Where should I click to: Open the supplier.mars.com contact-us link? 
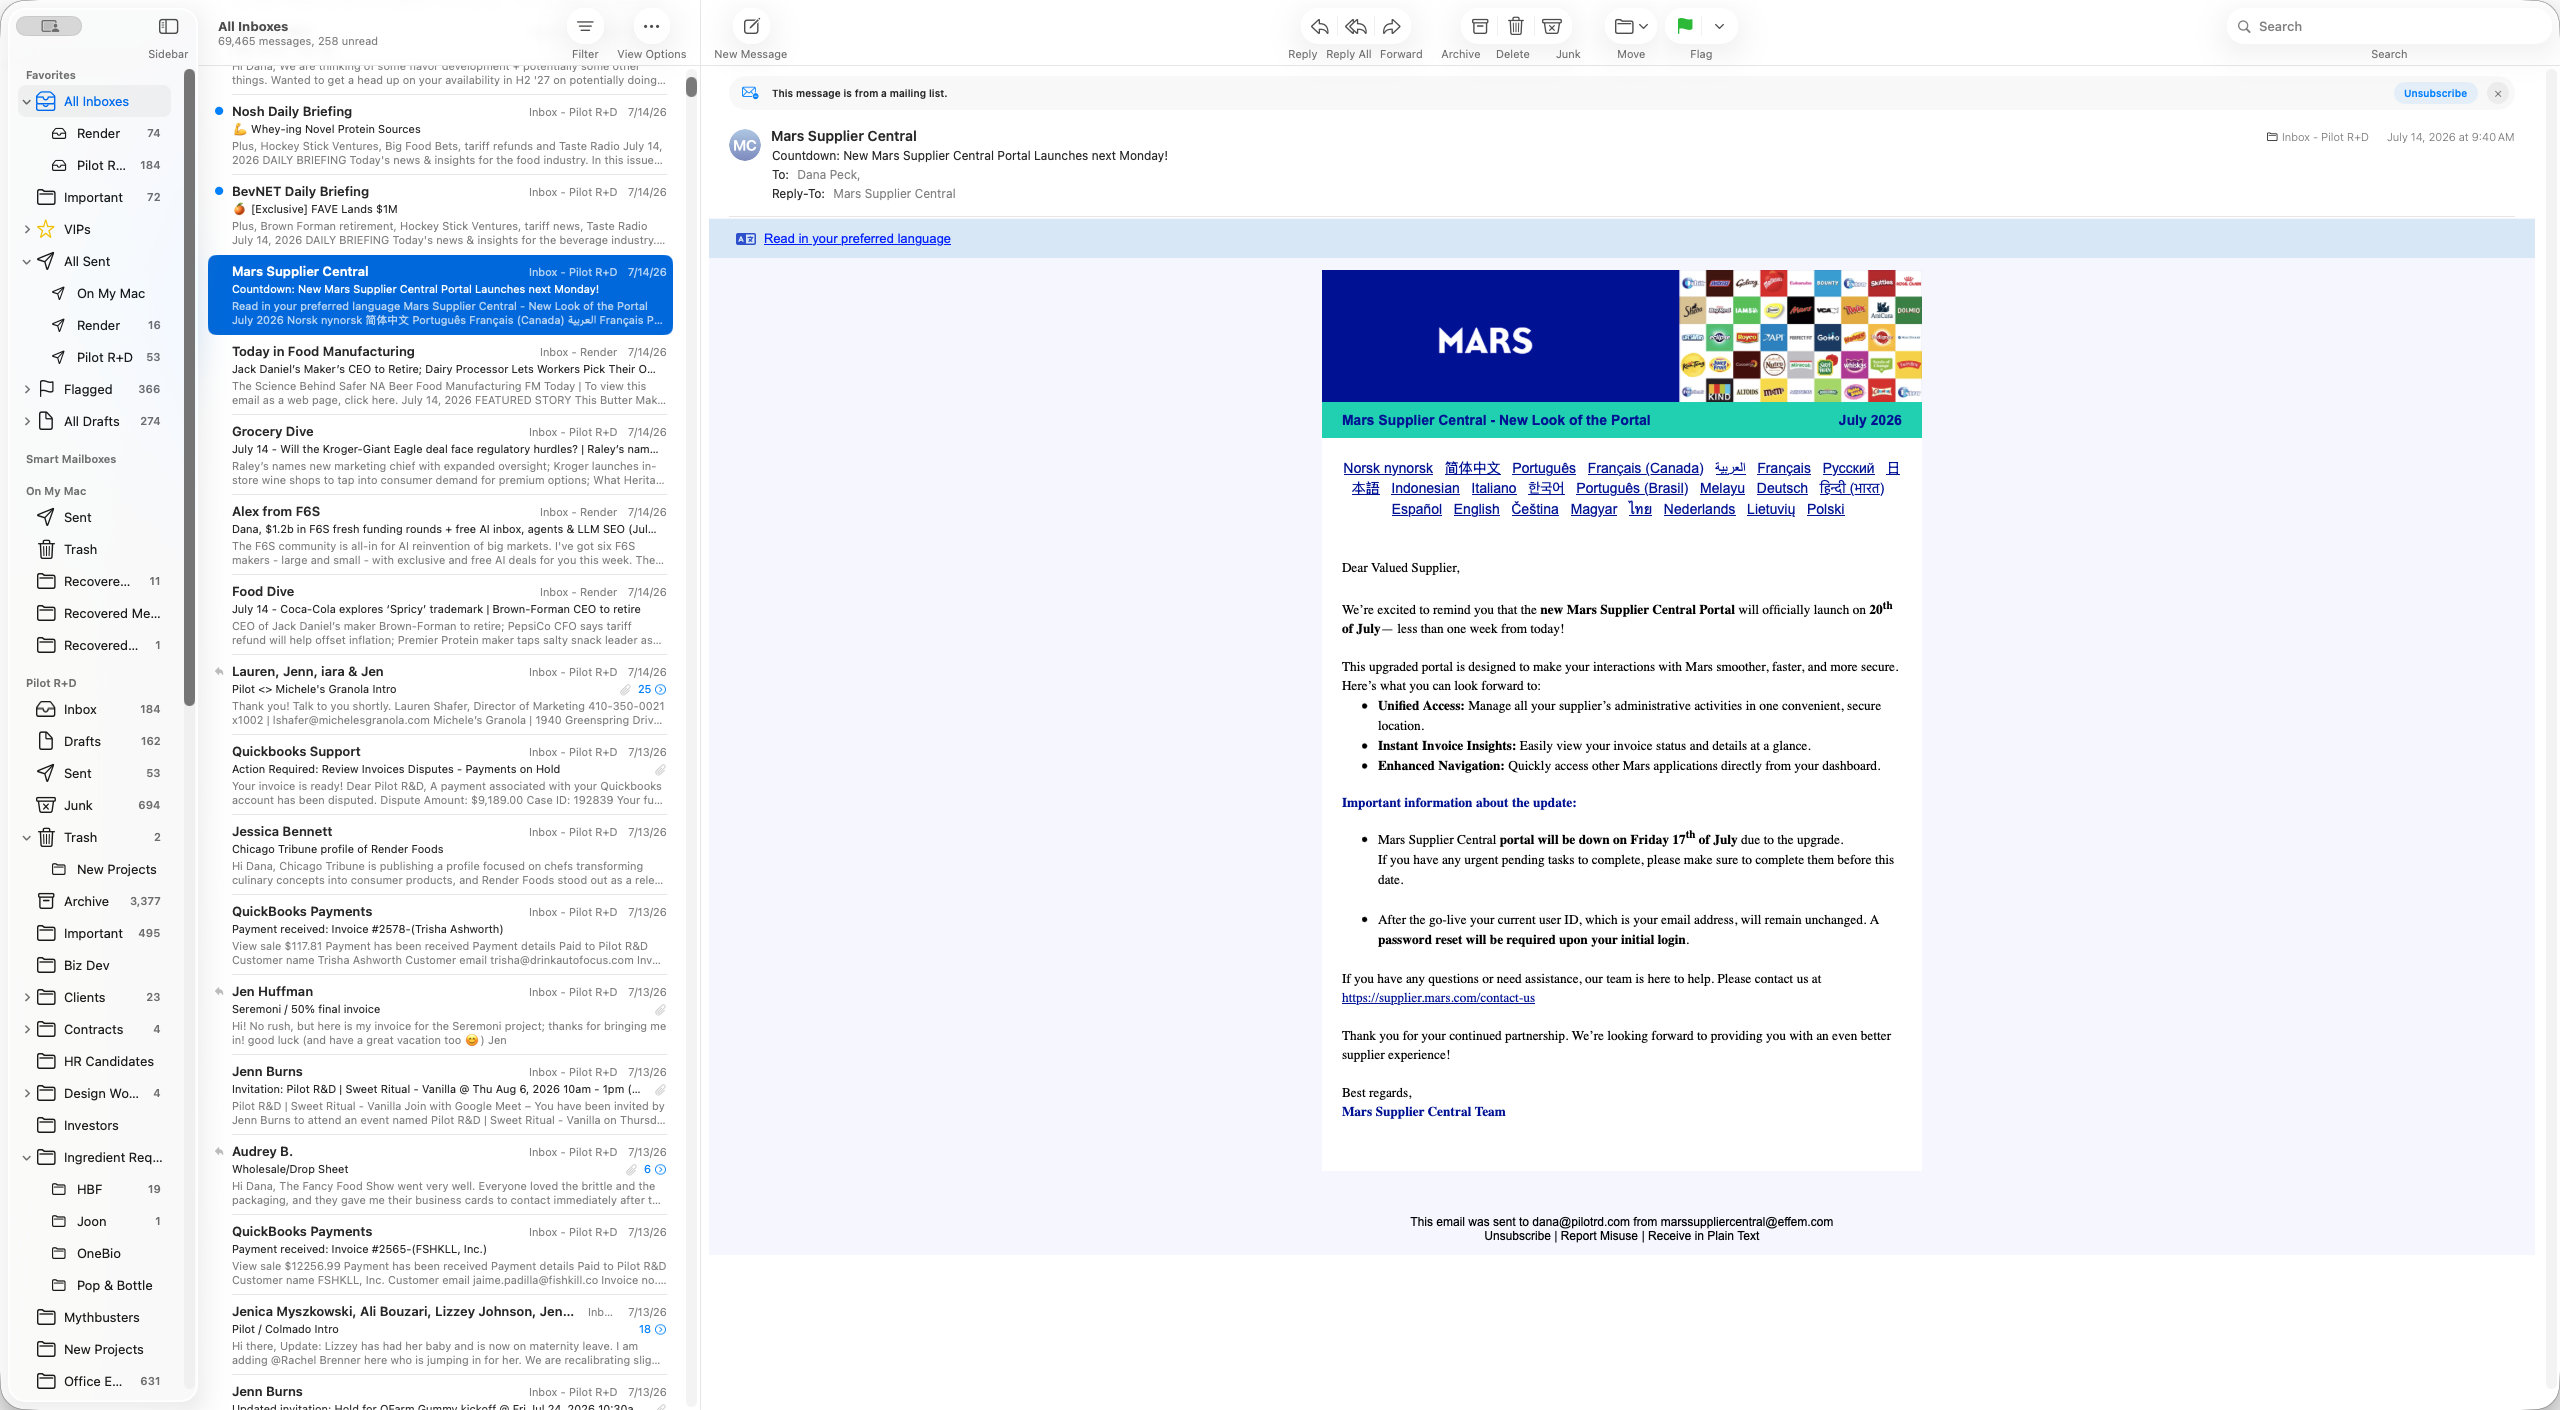click(1438, 998)
